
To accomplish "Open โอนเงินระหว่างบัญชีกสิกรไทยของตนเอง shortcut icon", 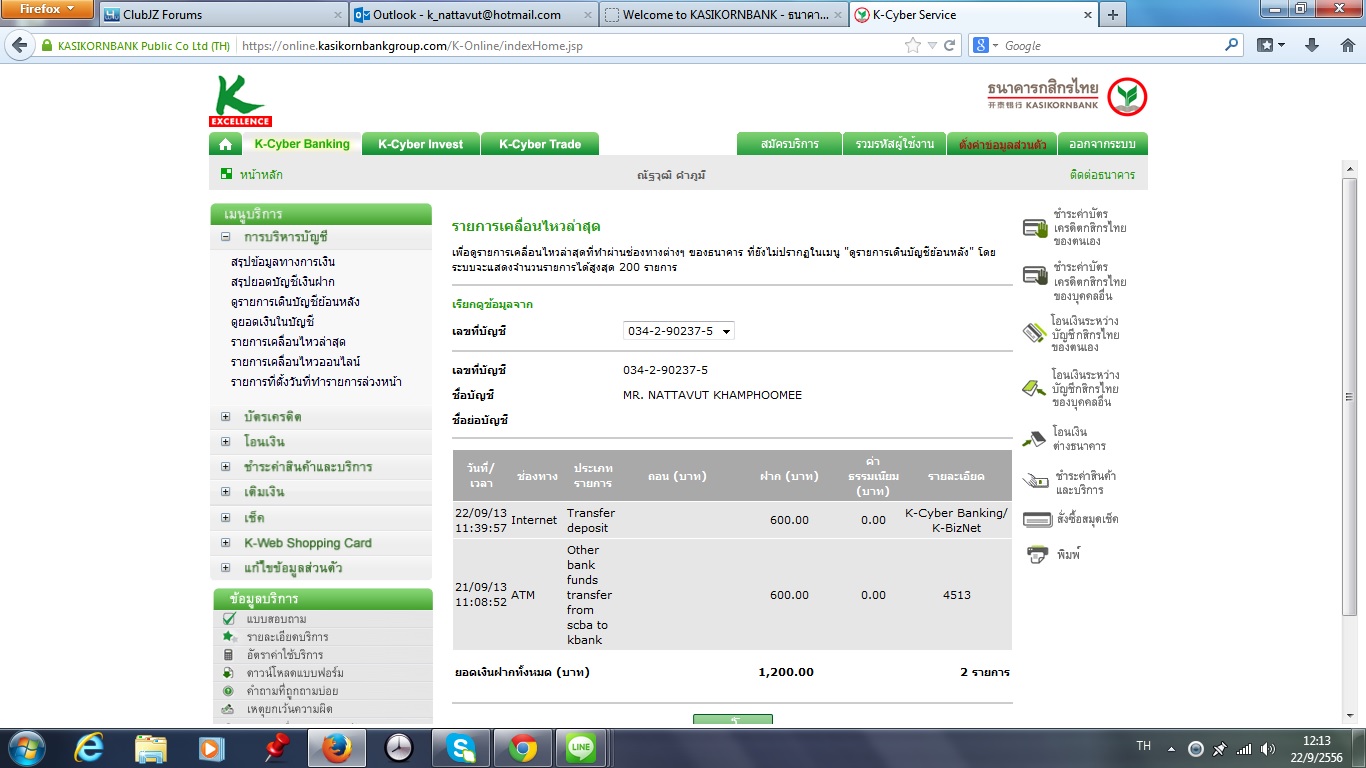I will point(1035,332).
